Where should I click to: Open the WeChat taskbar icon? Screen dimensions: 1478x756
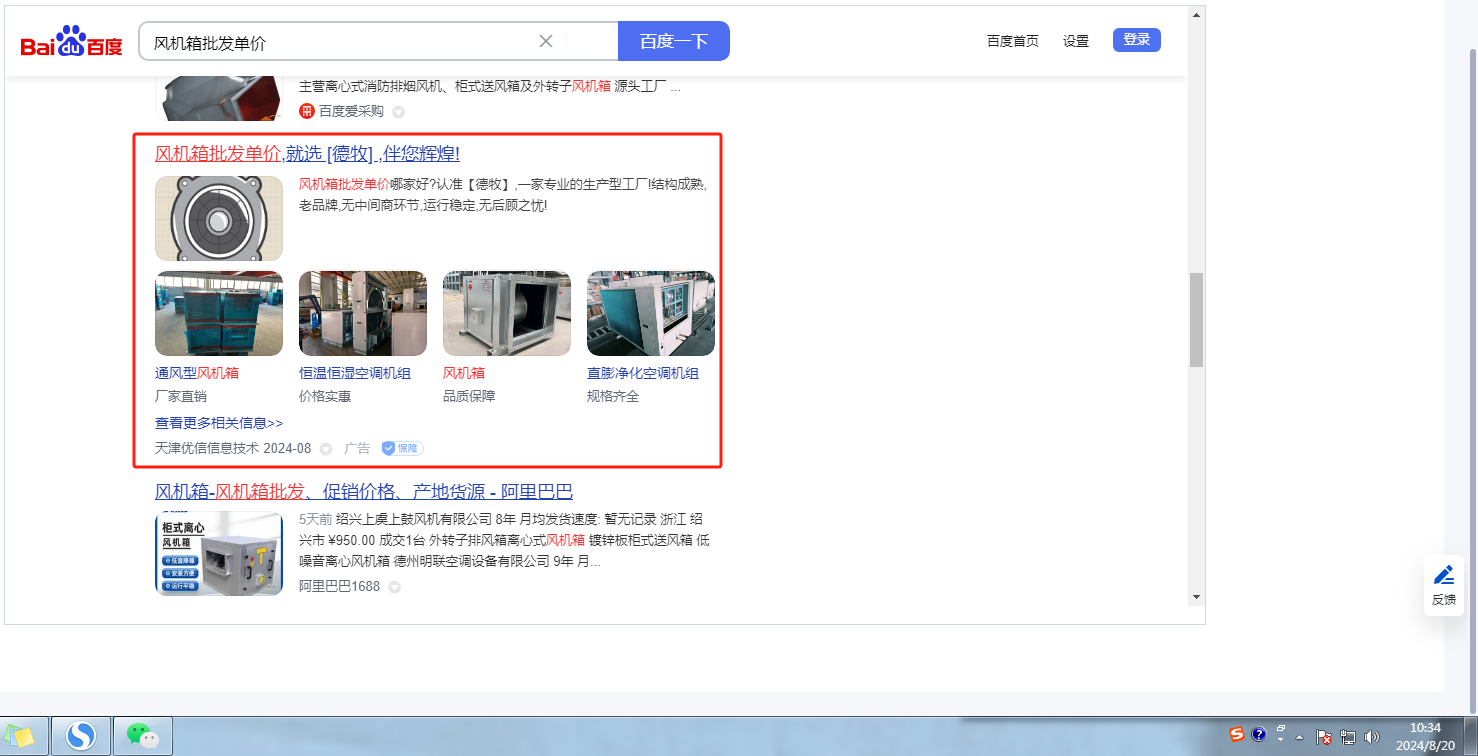tap(143, 736)
